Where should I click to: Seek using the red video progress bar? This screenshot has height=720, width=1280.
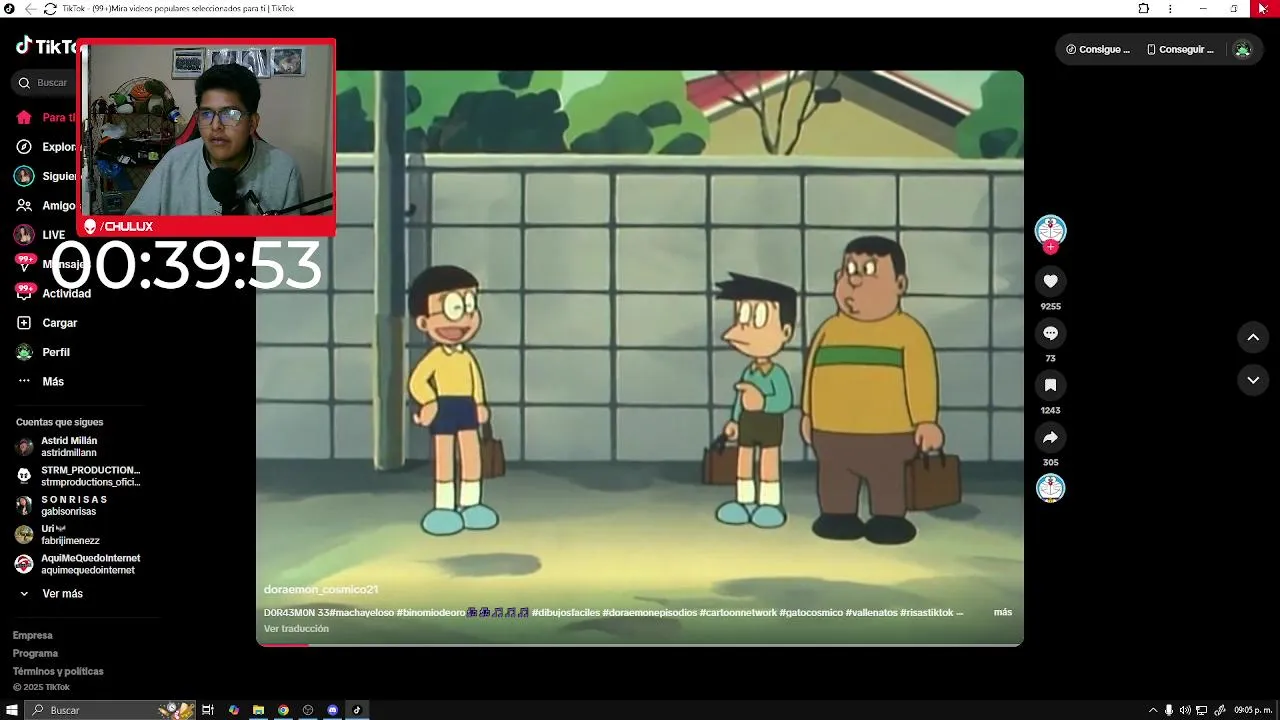point(640,644)
